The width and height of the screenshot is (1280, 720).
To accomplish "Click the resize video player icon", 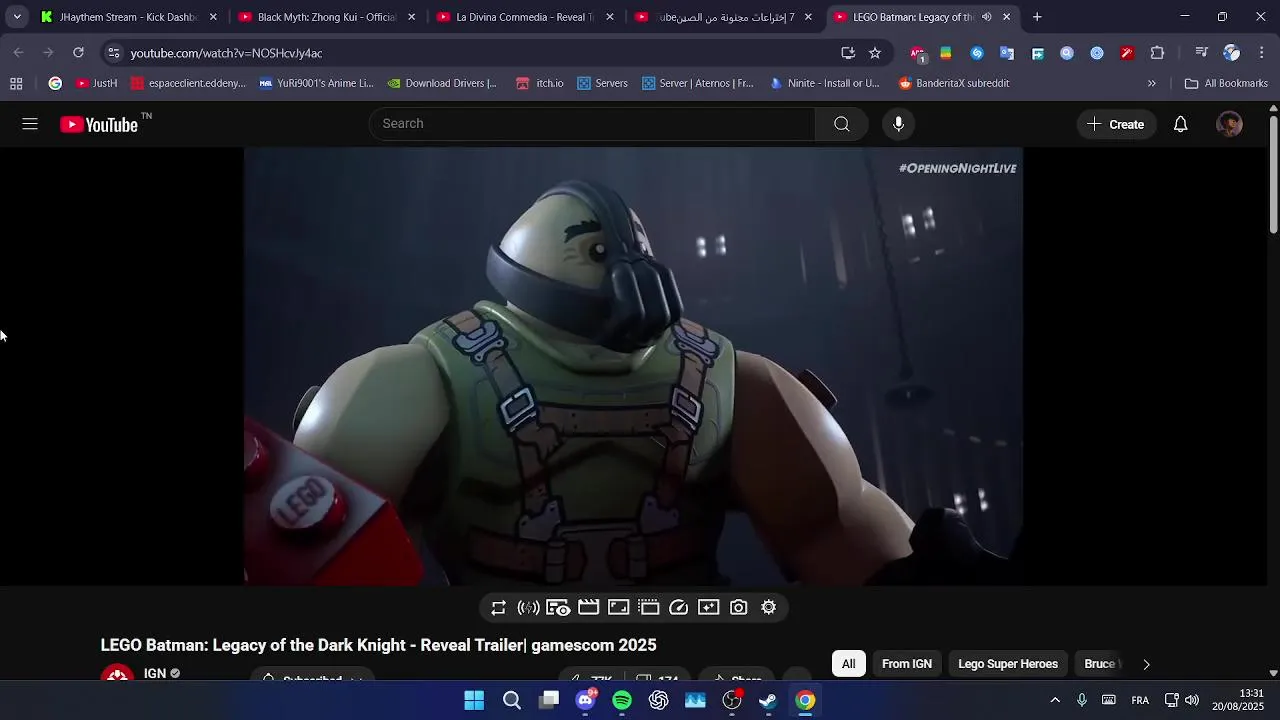I will coord(619,608).
